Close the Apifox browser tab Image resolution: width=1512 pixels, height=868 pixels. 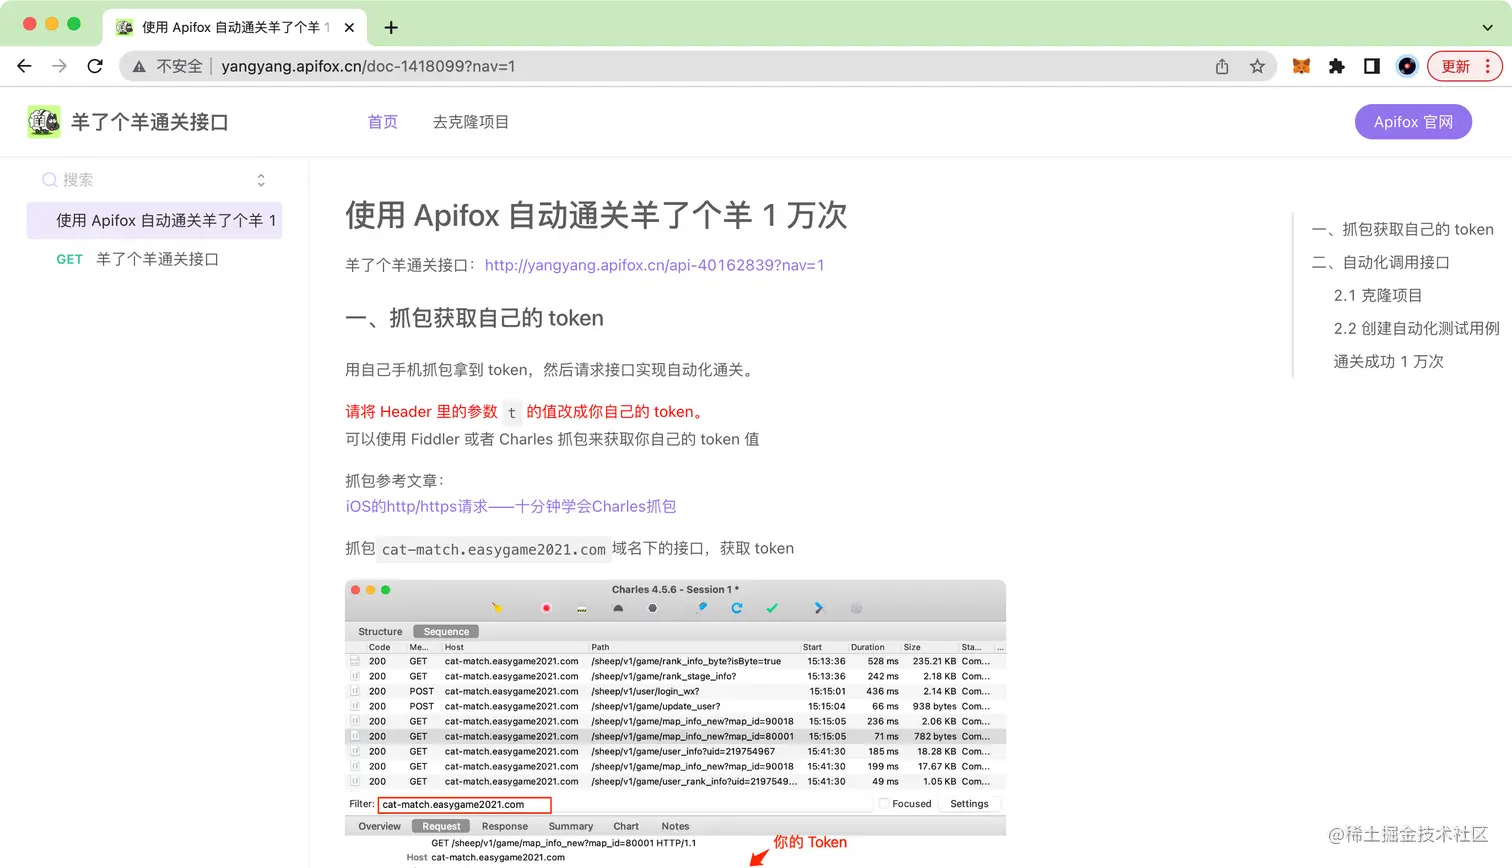[349, 28]
